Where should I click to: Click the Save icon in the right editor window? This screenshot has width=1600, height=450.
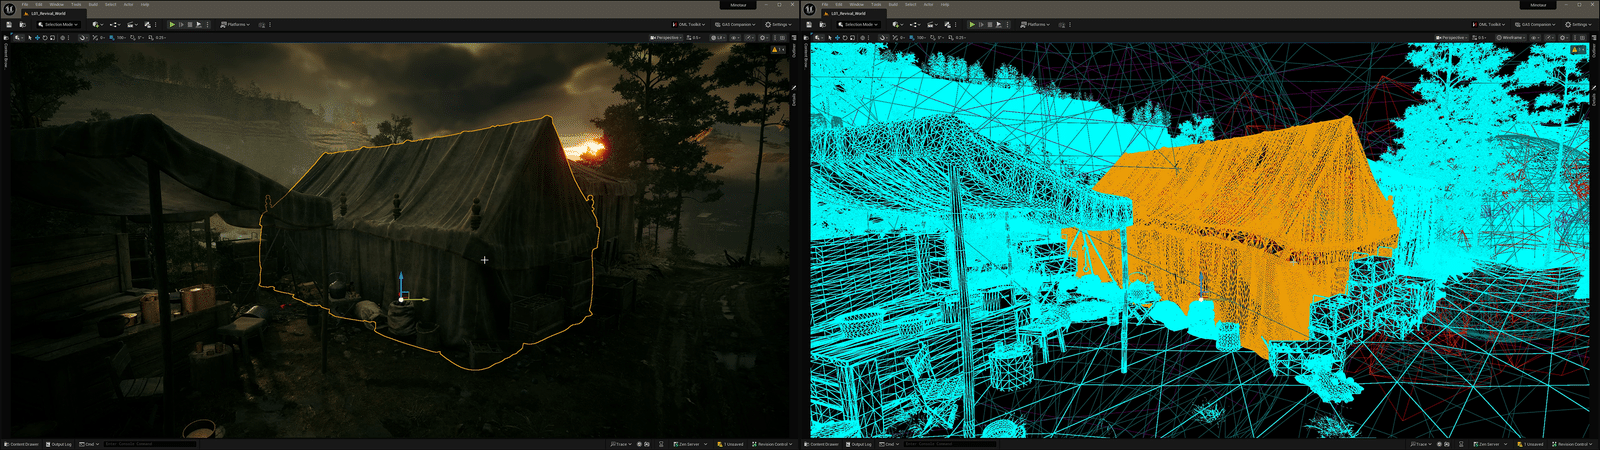point(809,24)
